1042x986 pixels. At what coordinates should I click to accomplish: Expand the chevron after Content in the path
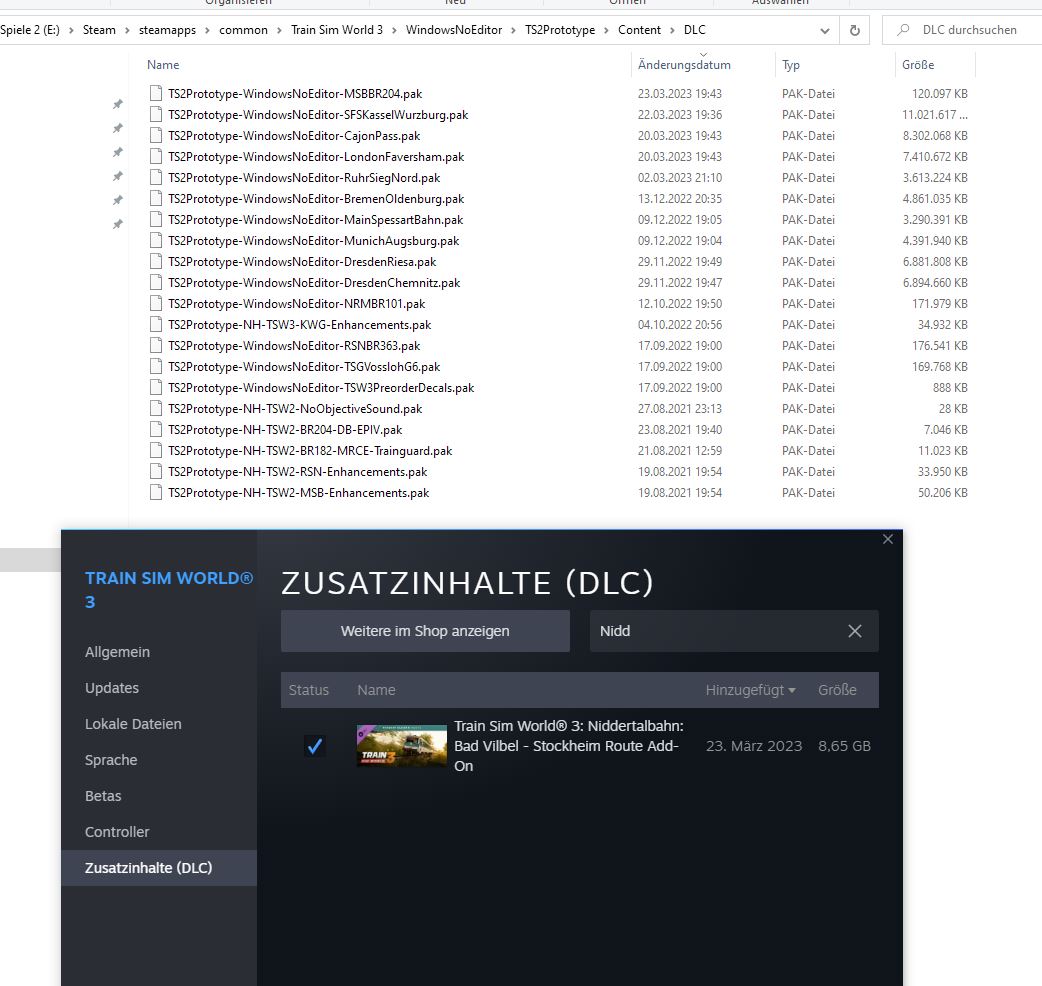coord(672,30)
